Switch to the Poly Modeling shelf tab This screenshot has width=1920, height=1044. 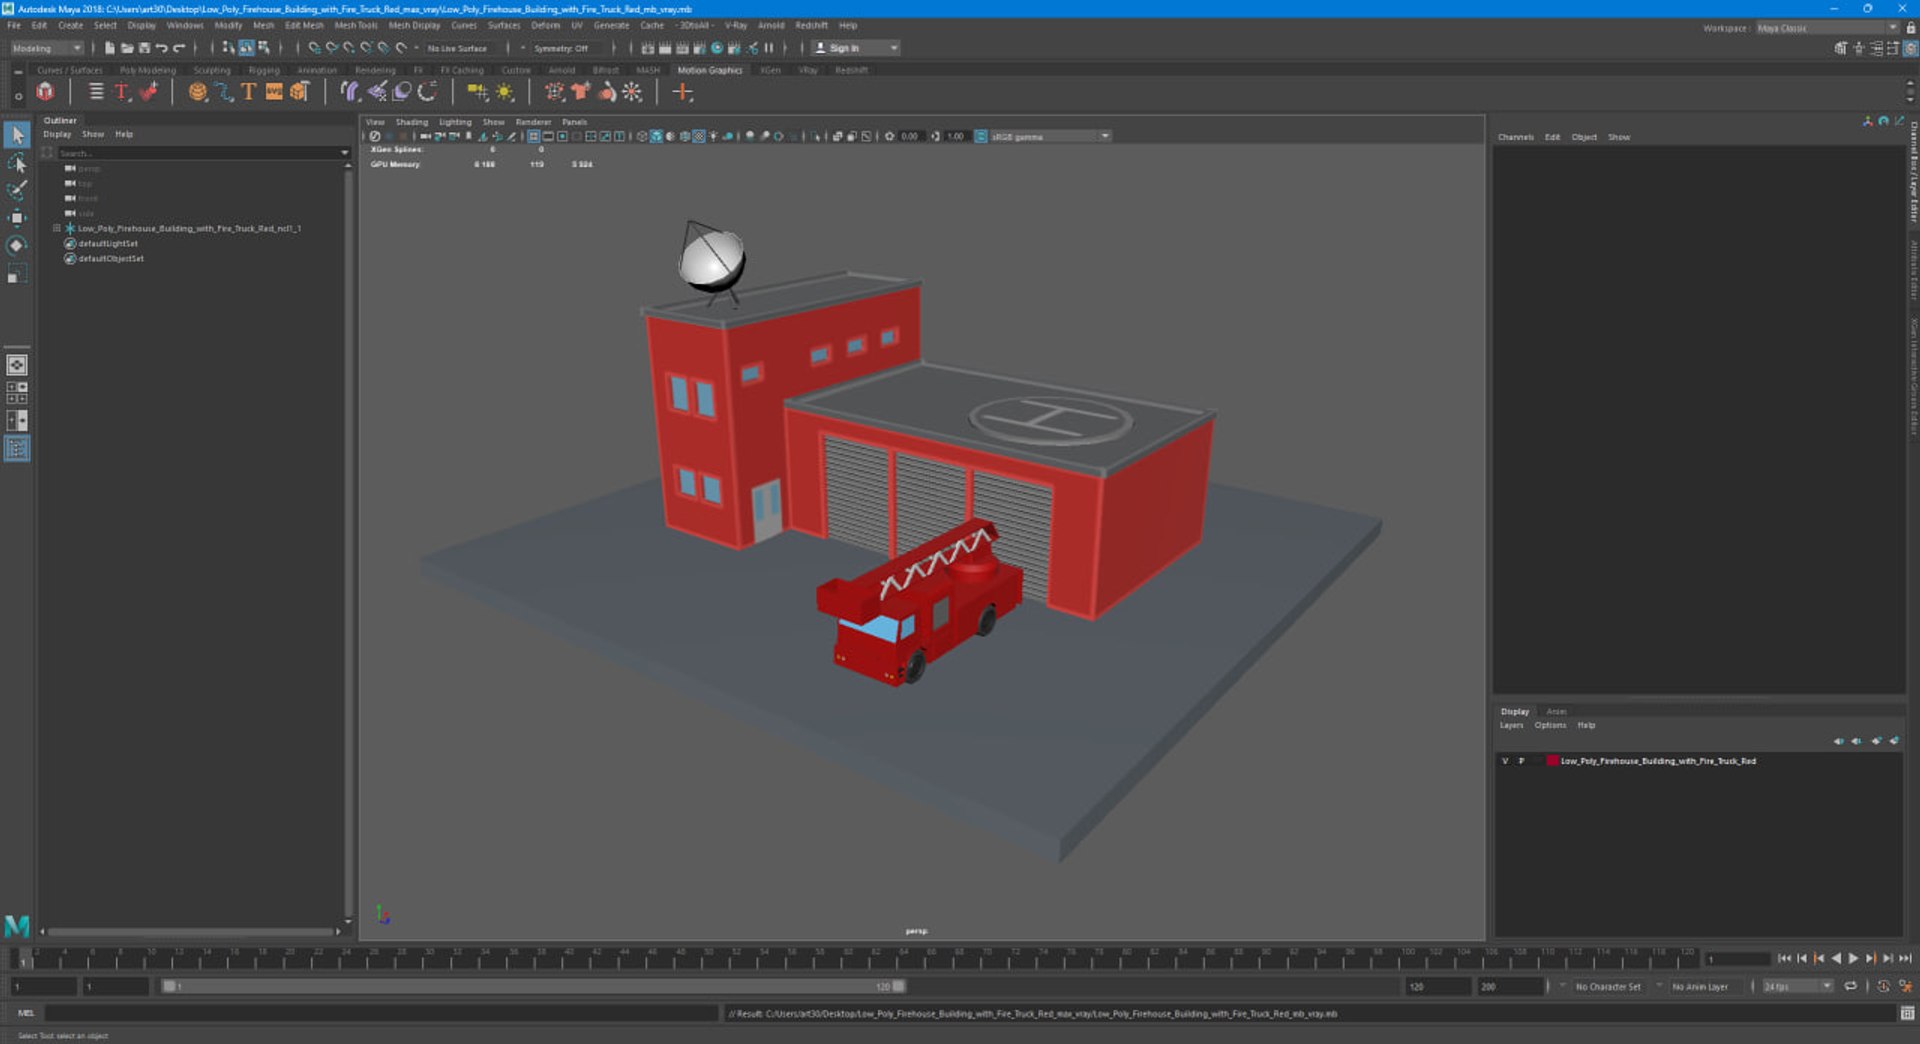tap(147, 70)
